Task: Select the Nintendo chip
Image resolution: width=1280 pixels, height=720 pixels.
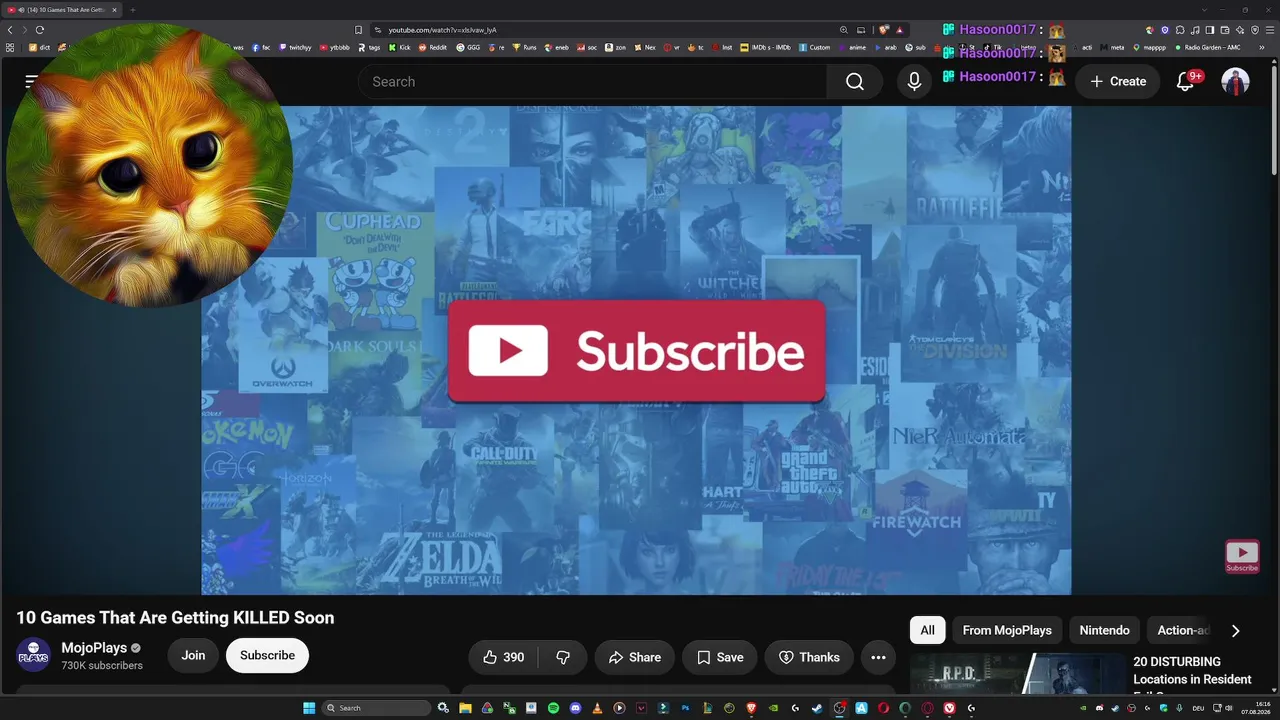Action: tap(1104, 630)
